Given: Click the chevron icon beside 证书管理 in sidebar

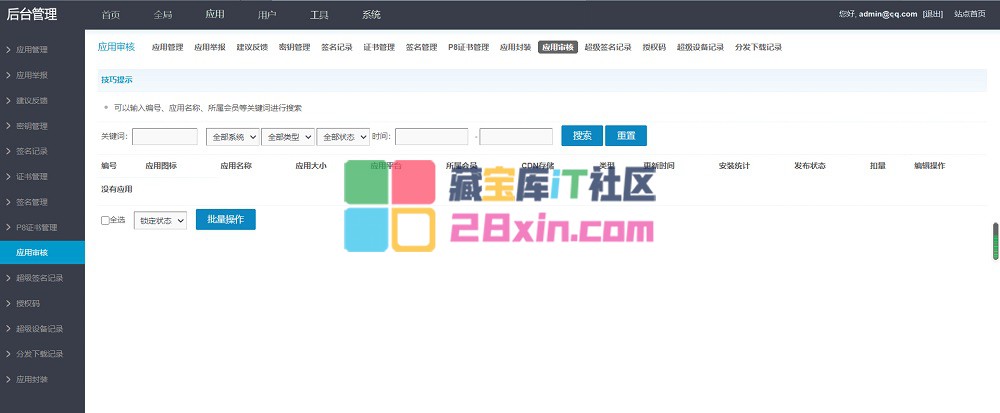Looking at the screenshot, I should coord(8,177).
